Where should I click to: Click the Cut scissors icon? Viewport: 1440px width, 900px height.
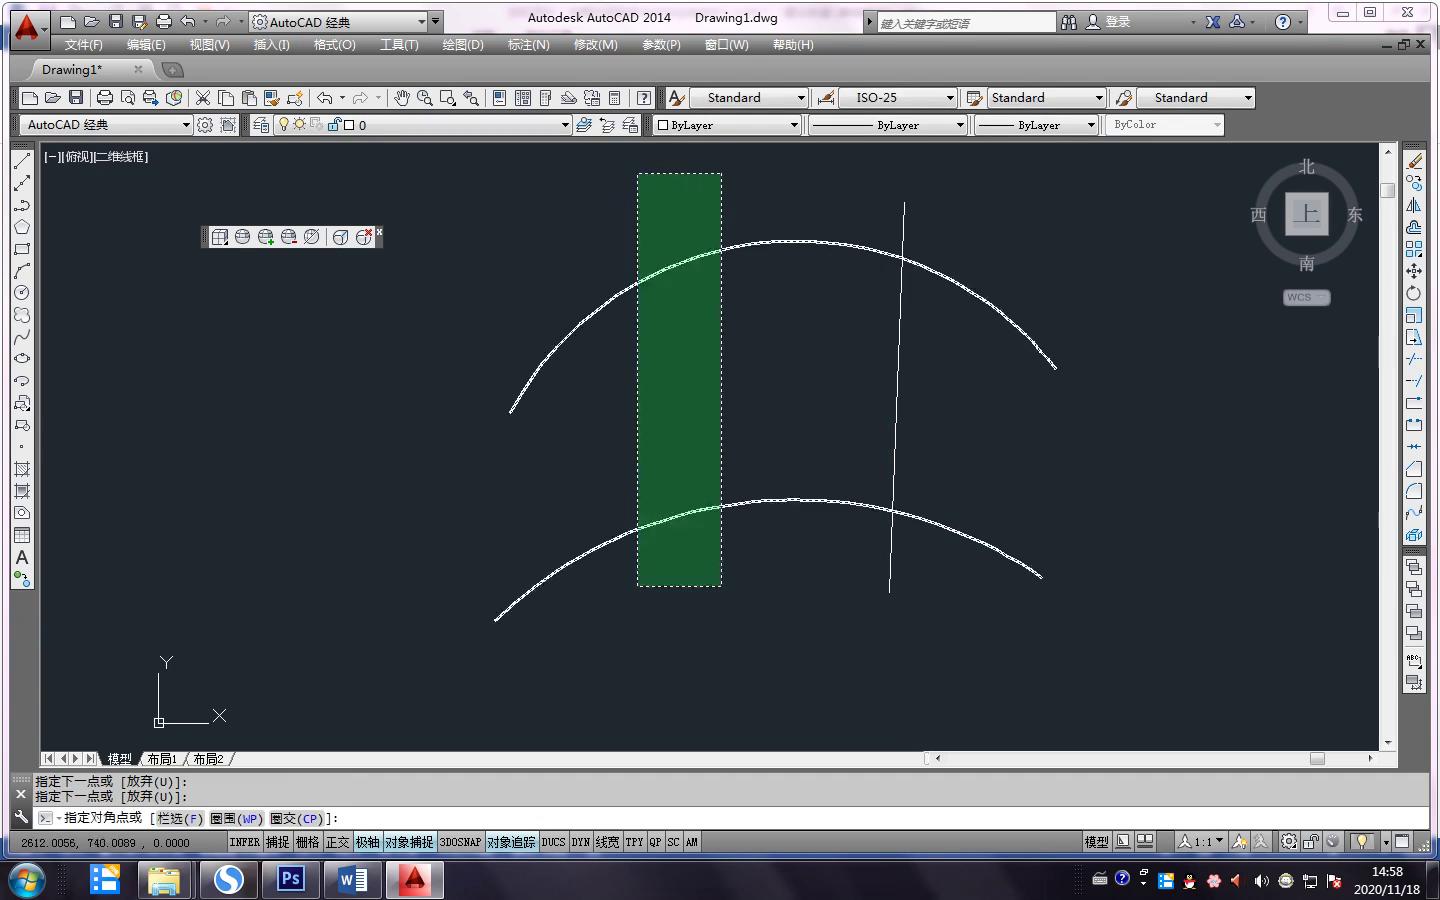click(x=203, y=98)
